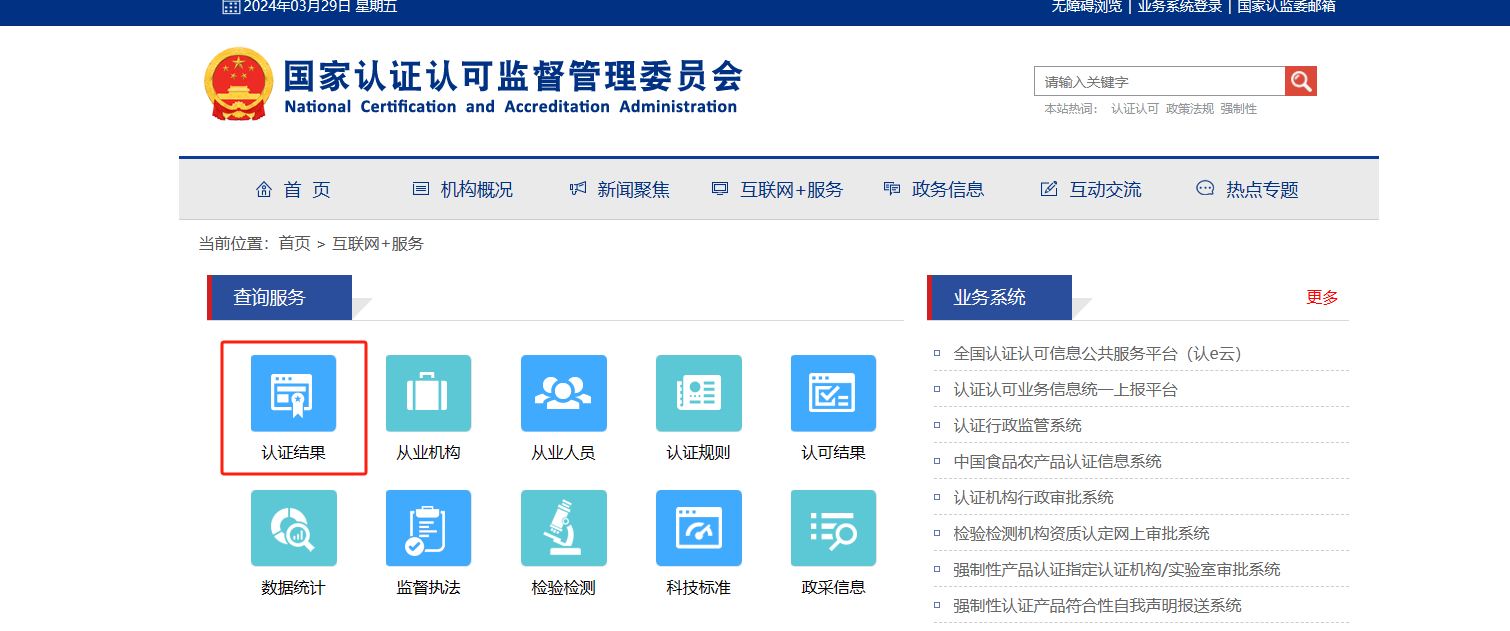1510x631 pixels.
Task: Switch to the 机构概况 menu section
Action: (x=472, y=189)
